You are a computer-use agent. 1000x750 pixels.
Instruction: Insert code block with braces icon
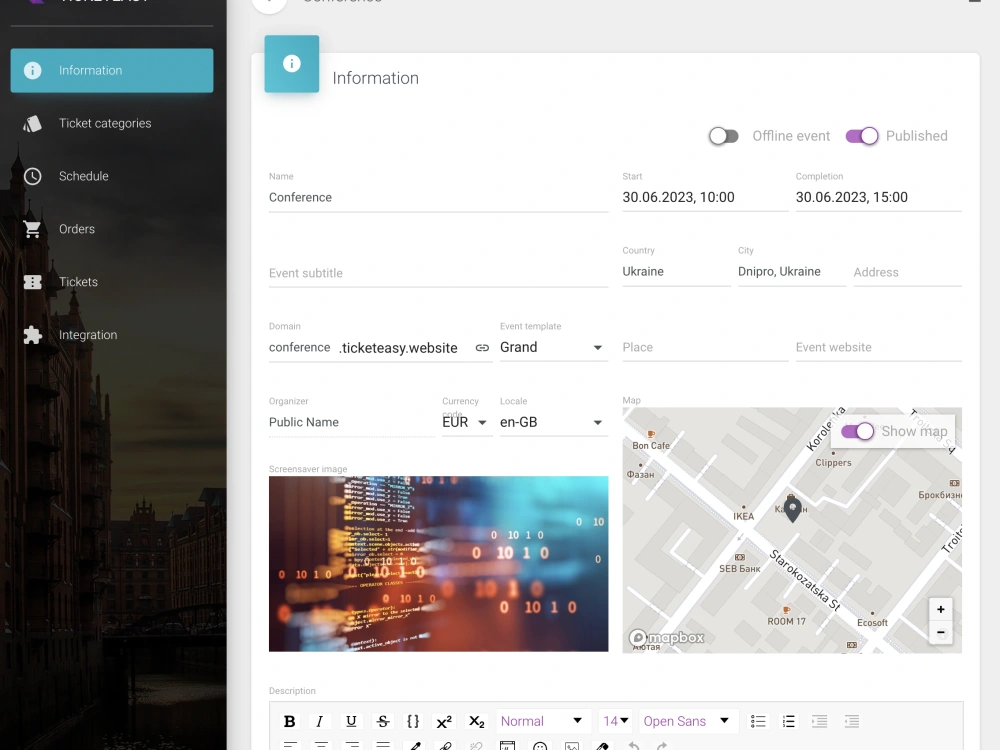(413, 721)
